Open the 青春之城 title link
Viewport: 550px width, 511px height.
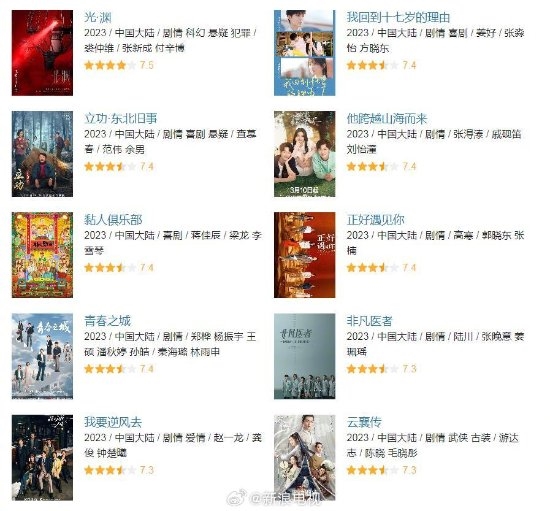(x=107, y=321)
